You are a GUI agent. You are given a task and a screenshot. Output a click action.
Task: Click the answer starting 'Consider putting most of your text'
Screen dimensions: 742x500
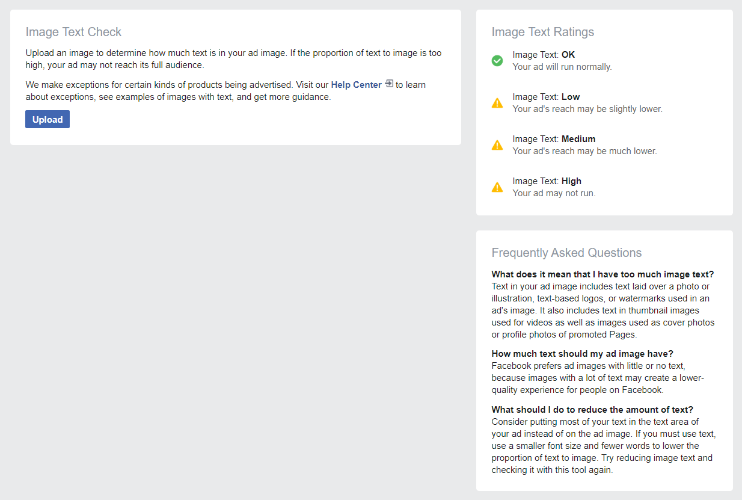click(x=603, y=446)
